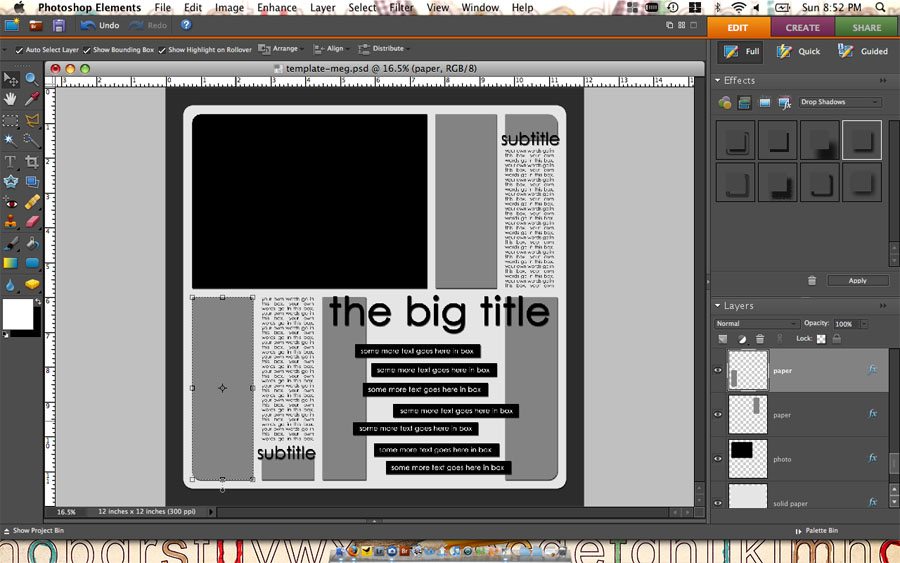The width and height of the screenshot is (900, 563).
Task: Switch to the CREATE tab
Action: [802, 28]
